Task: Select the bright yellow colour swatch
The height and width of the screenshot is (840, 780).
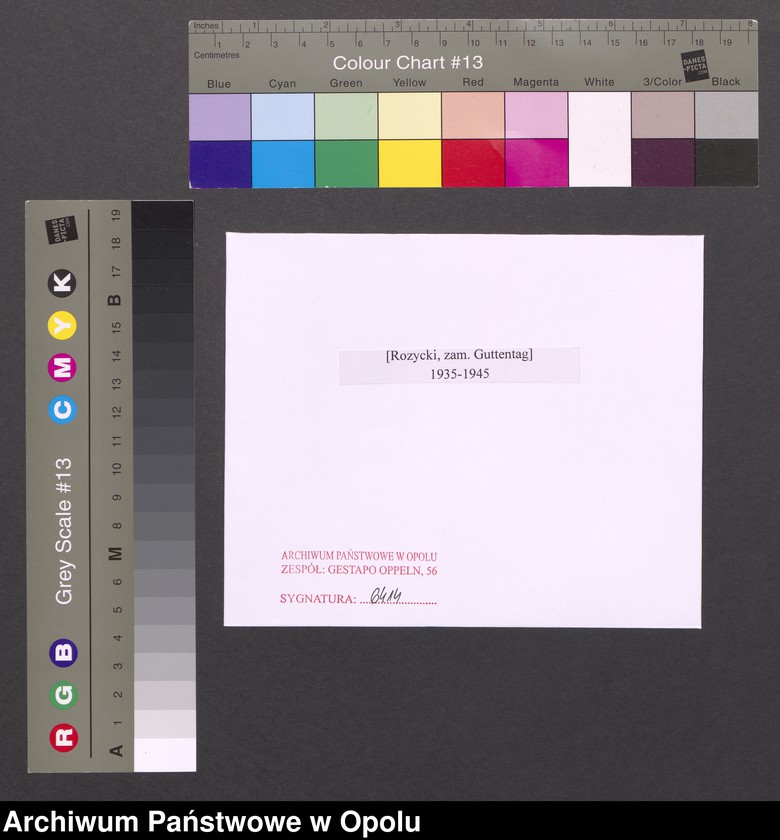Action: pyautogui.click(x=409, y=163)
